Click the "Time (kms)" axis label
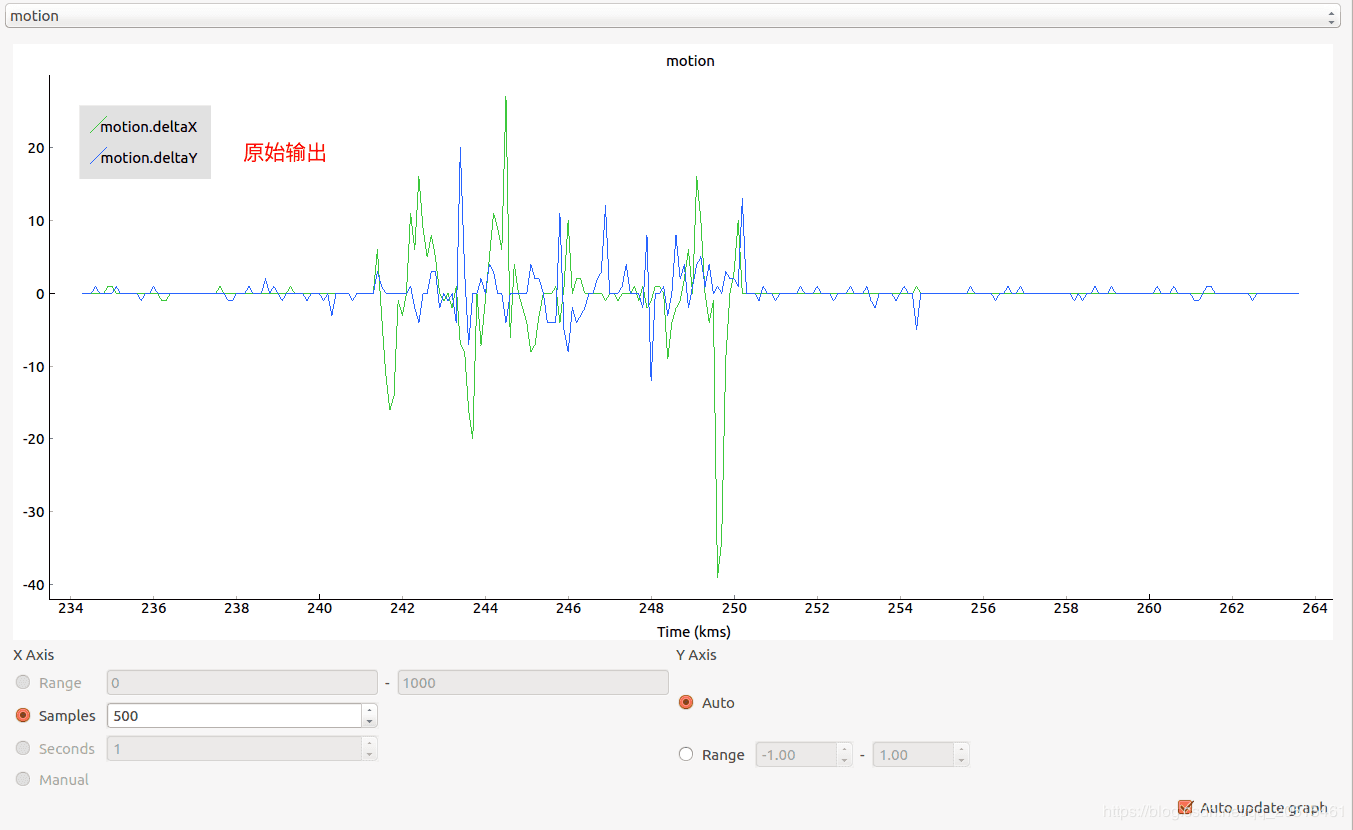 (694, 632)
